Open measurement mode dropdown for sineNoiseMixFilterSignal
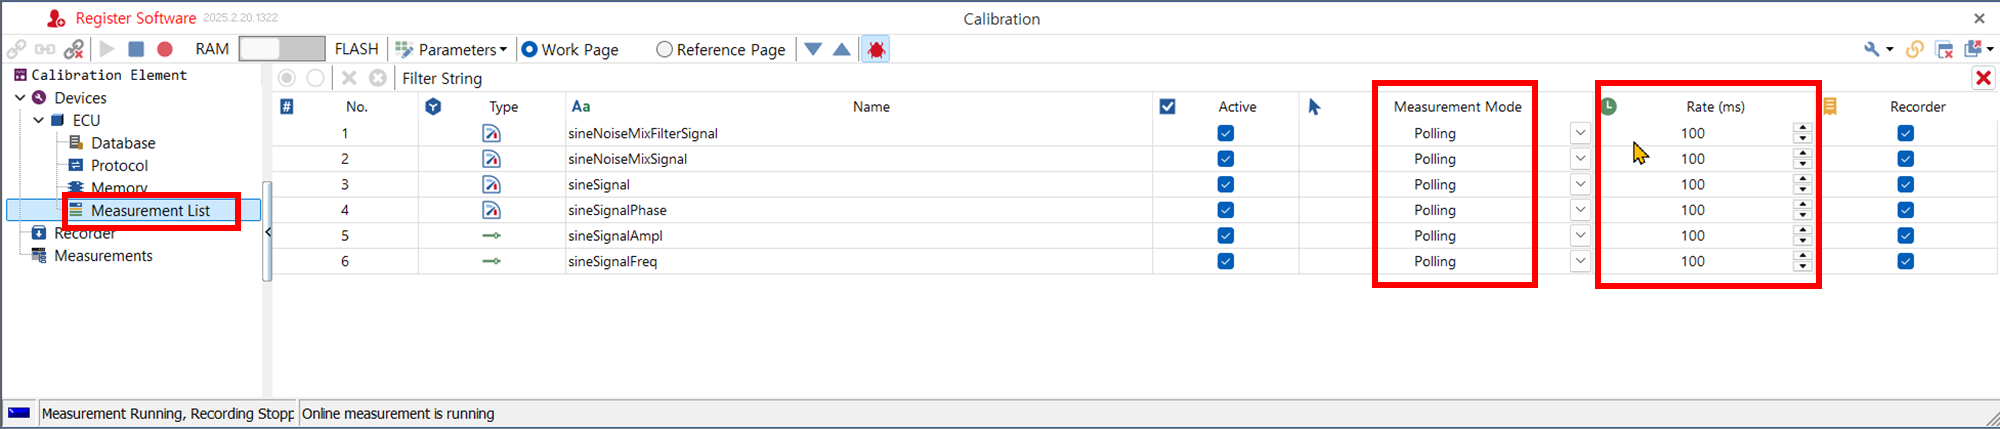This screenshot has width=2000, height=429. tap(1580, 133)
